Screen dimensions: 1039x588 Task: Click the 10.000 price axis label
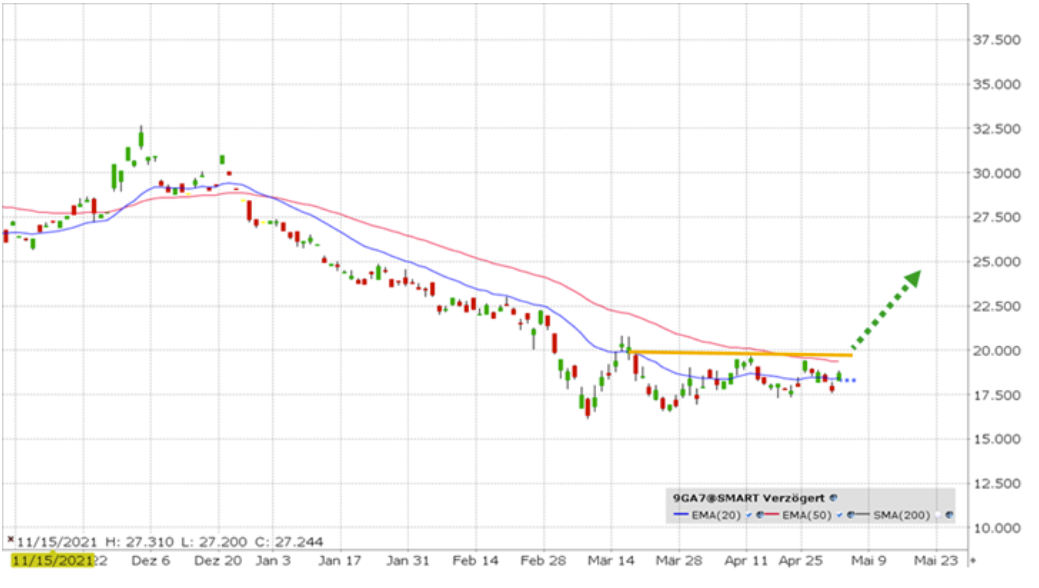[x=997, y=528]
